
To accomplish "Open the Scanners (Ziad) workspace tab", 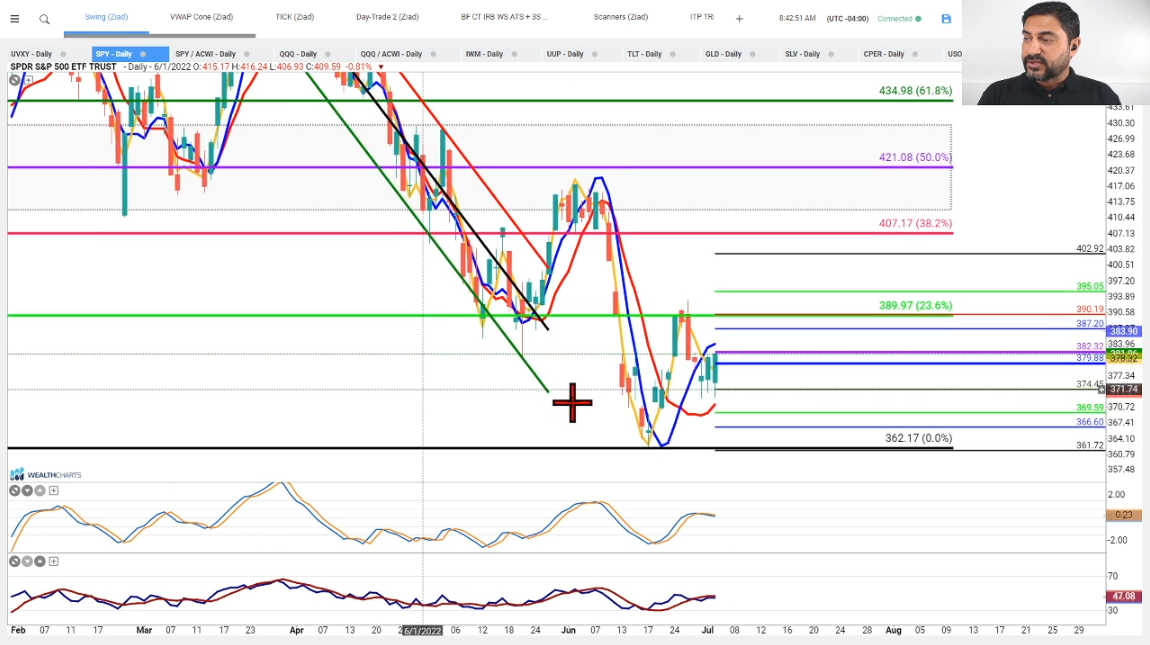I will coord(620,17).
